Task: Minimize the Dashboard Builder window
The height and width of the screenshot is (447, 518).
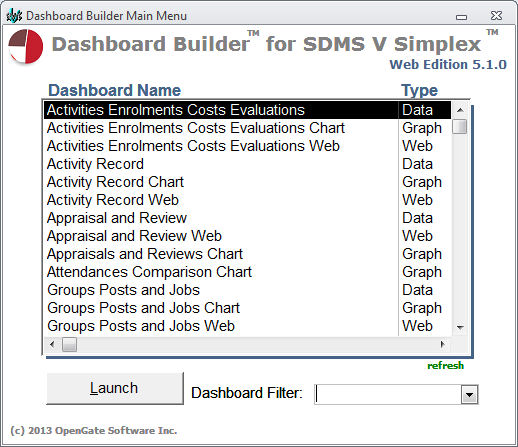Action: [x=461, y=16]
